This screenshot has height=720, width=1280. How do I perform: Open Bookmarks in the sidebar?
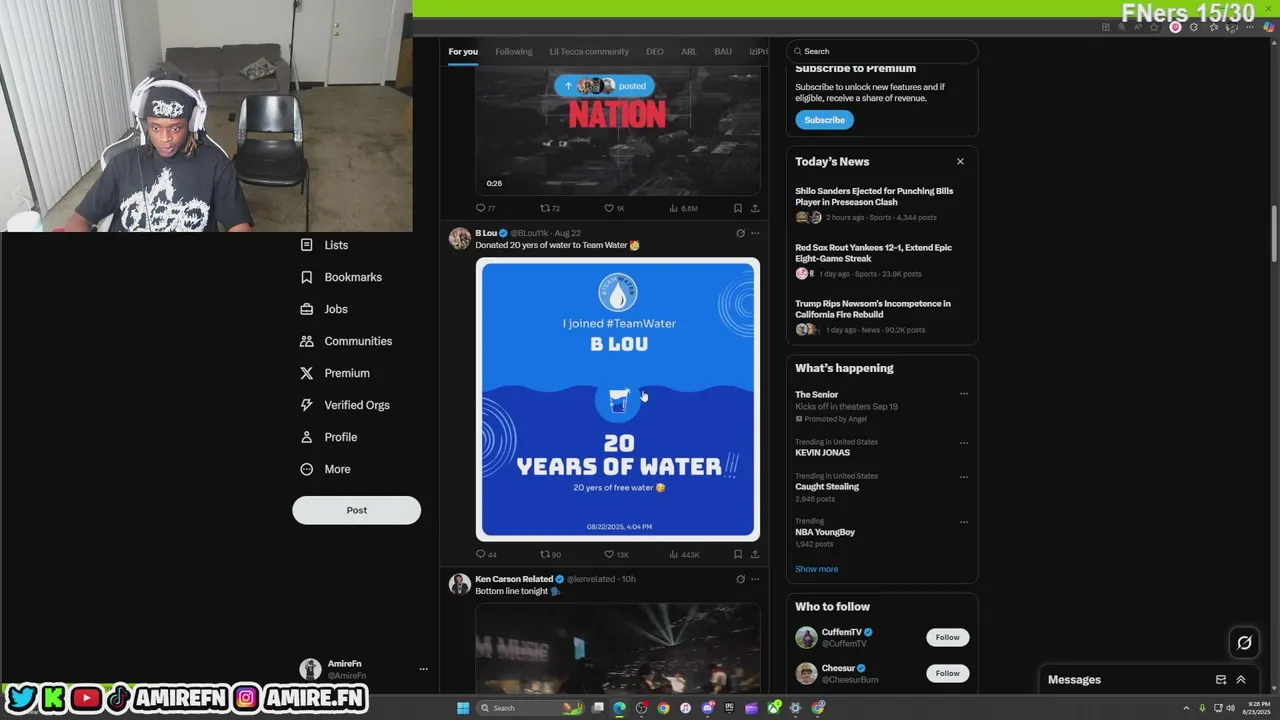[x=341, y=277]
